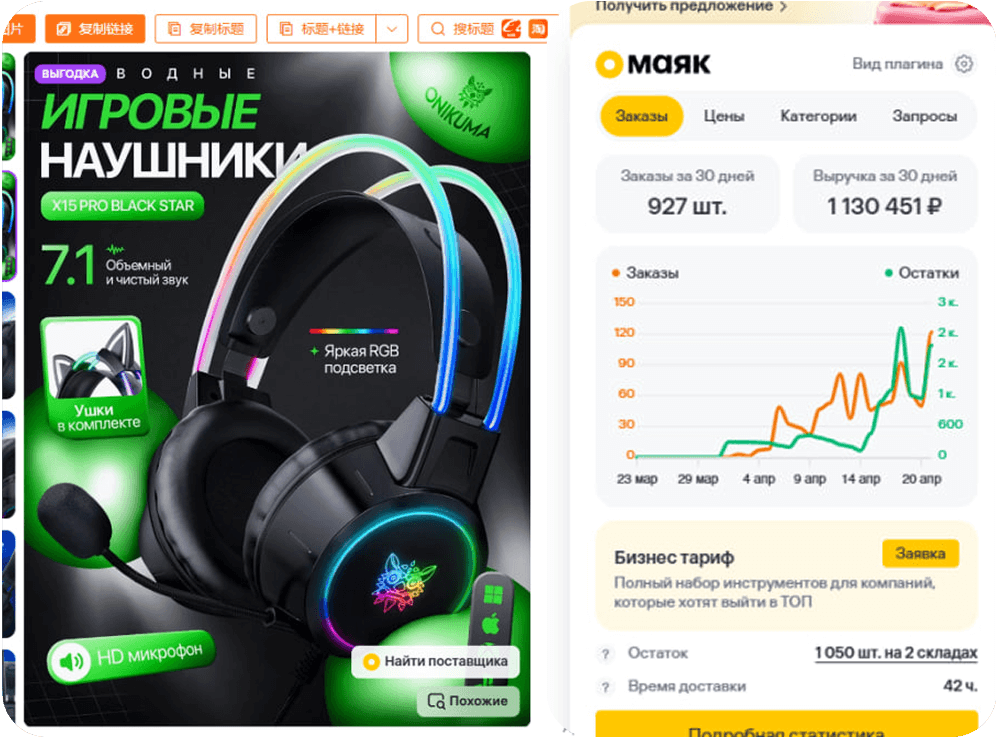Screen dimensions: 996x737
Task: Expand the 标题+链接 dropdown arrow
Action: coord(392,29)
